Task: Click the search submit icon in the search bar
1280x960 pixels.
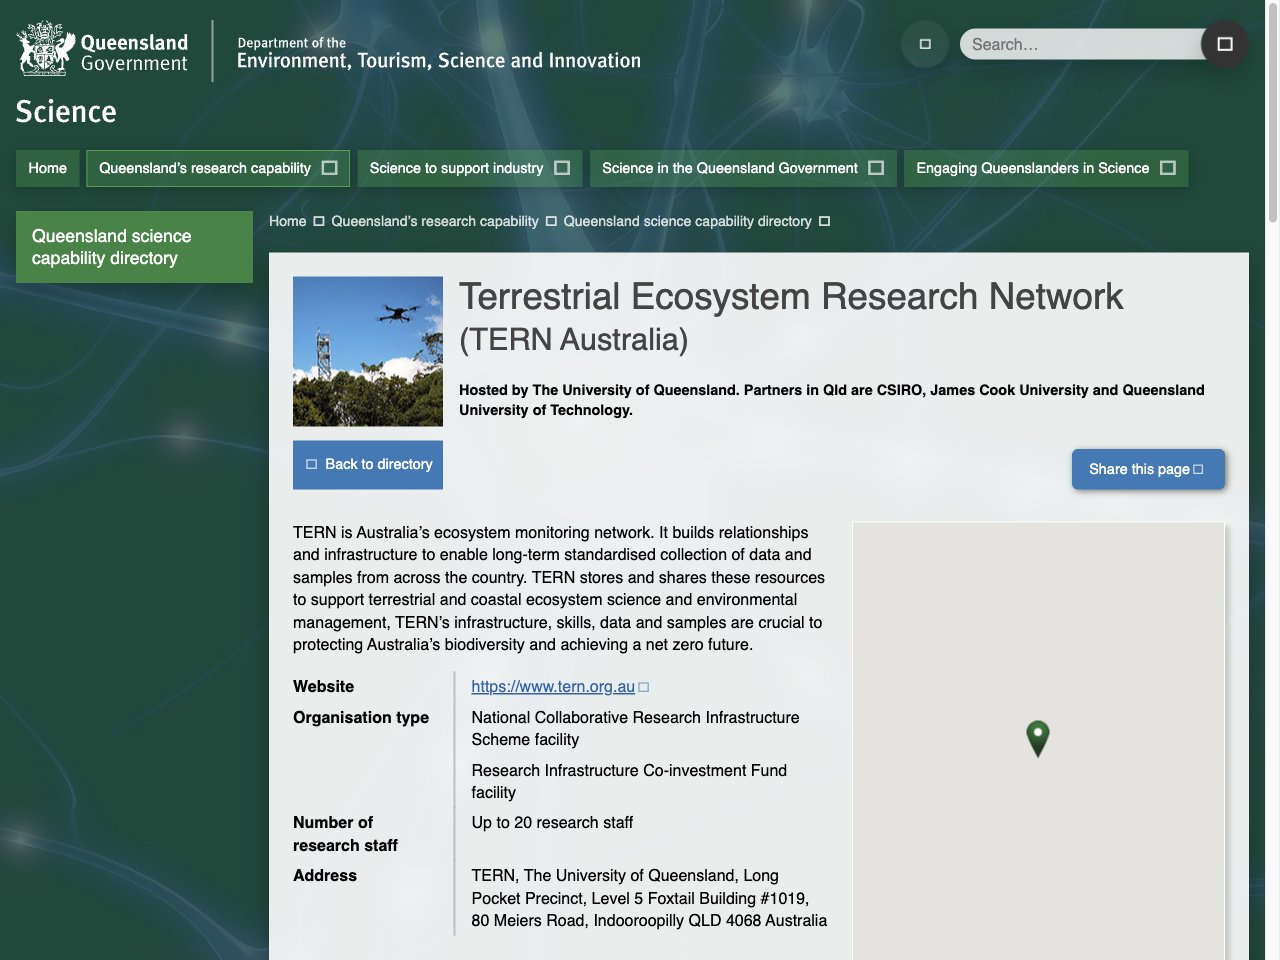Action: coord(1224,44)
